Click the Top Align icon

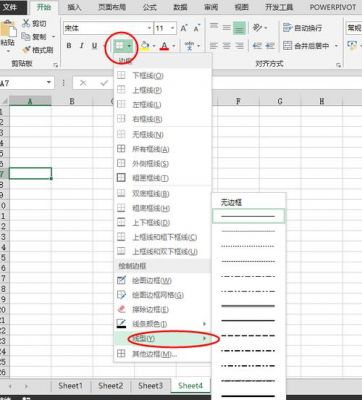tap(214, 27)
